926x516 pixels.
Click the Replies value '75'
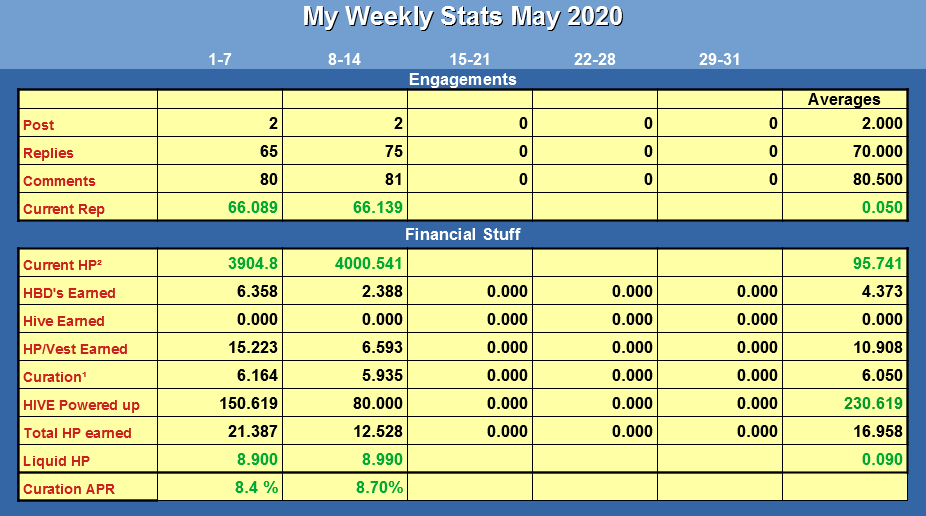point(394,151)
